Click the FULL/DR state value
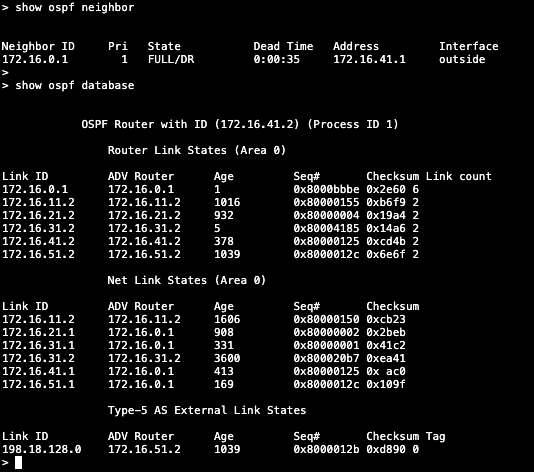 click(171, 59)
